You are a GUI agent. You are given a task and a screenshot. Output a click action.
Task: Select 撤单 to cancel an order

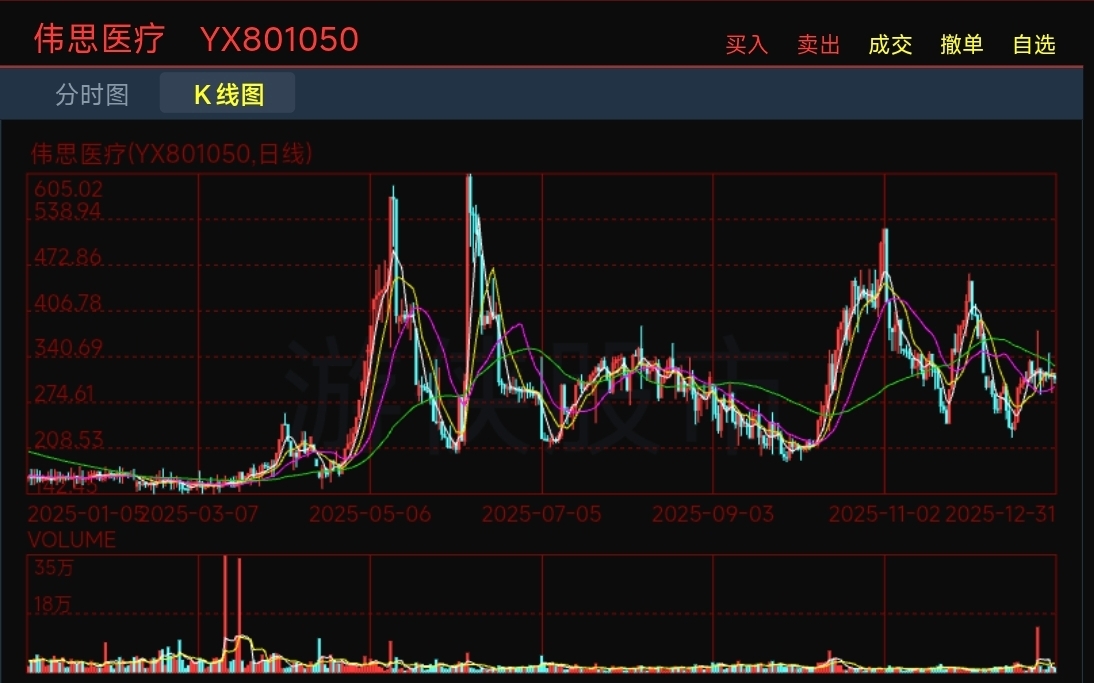click(961, 45)
